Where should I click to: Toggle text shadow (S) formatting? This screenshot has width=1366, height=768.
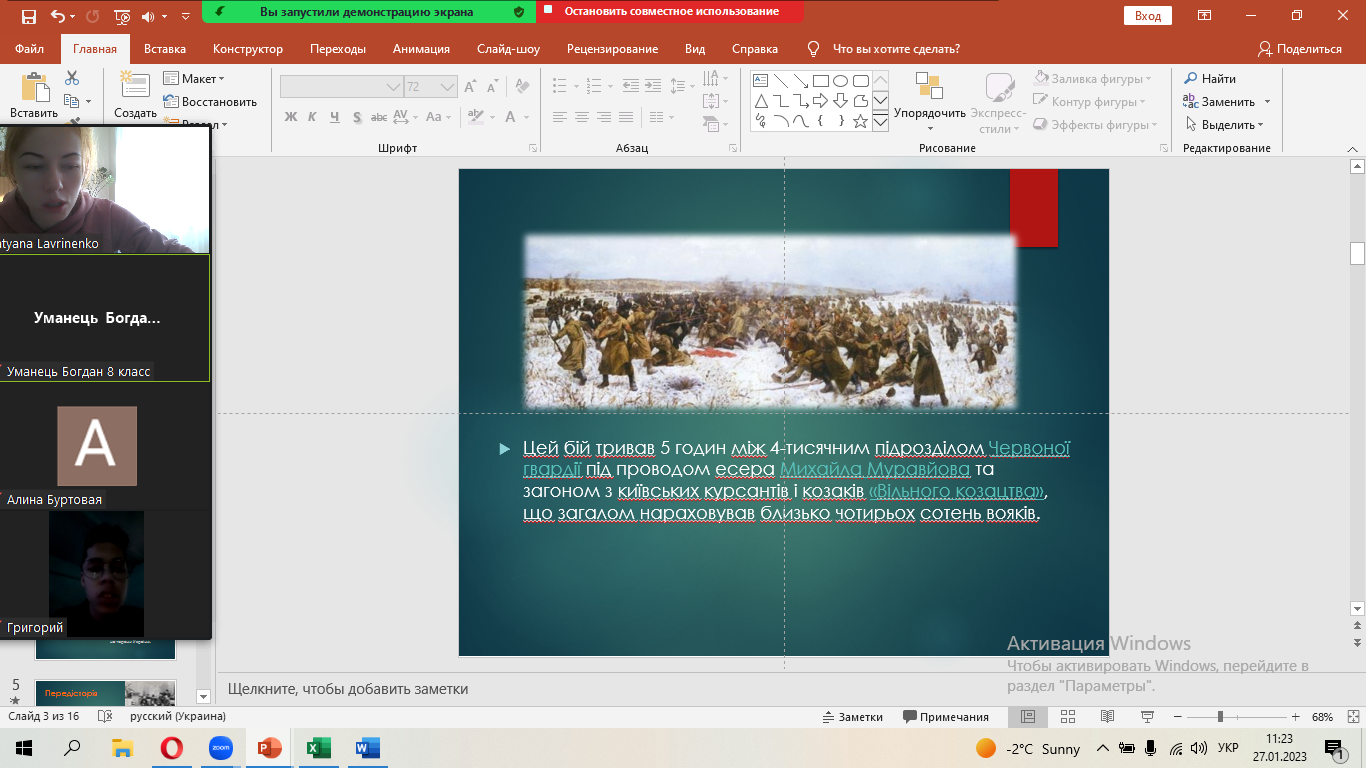[359, 117]
